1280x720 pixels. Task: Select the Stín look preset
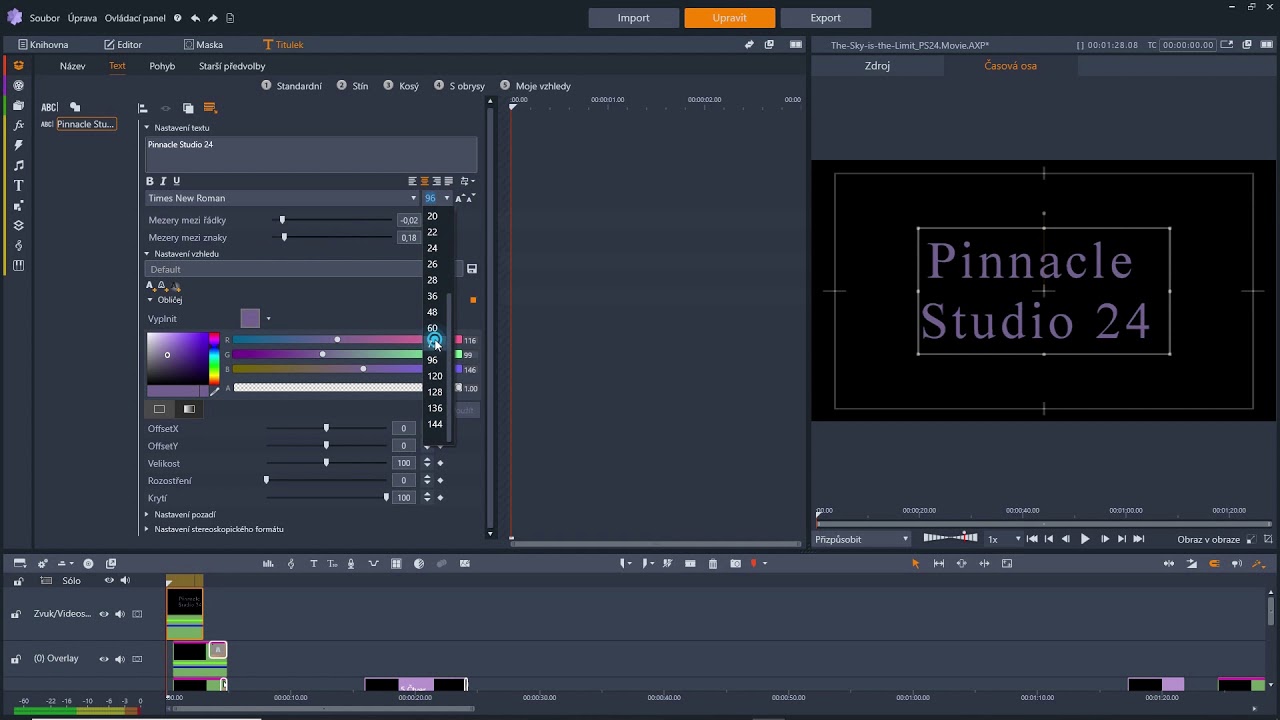[353, 86]
